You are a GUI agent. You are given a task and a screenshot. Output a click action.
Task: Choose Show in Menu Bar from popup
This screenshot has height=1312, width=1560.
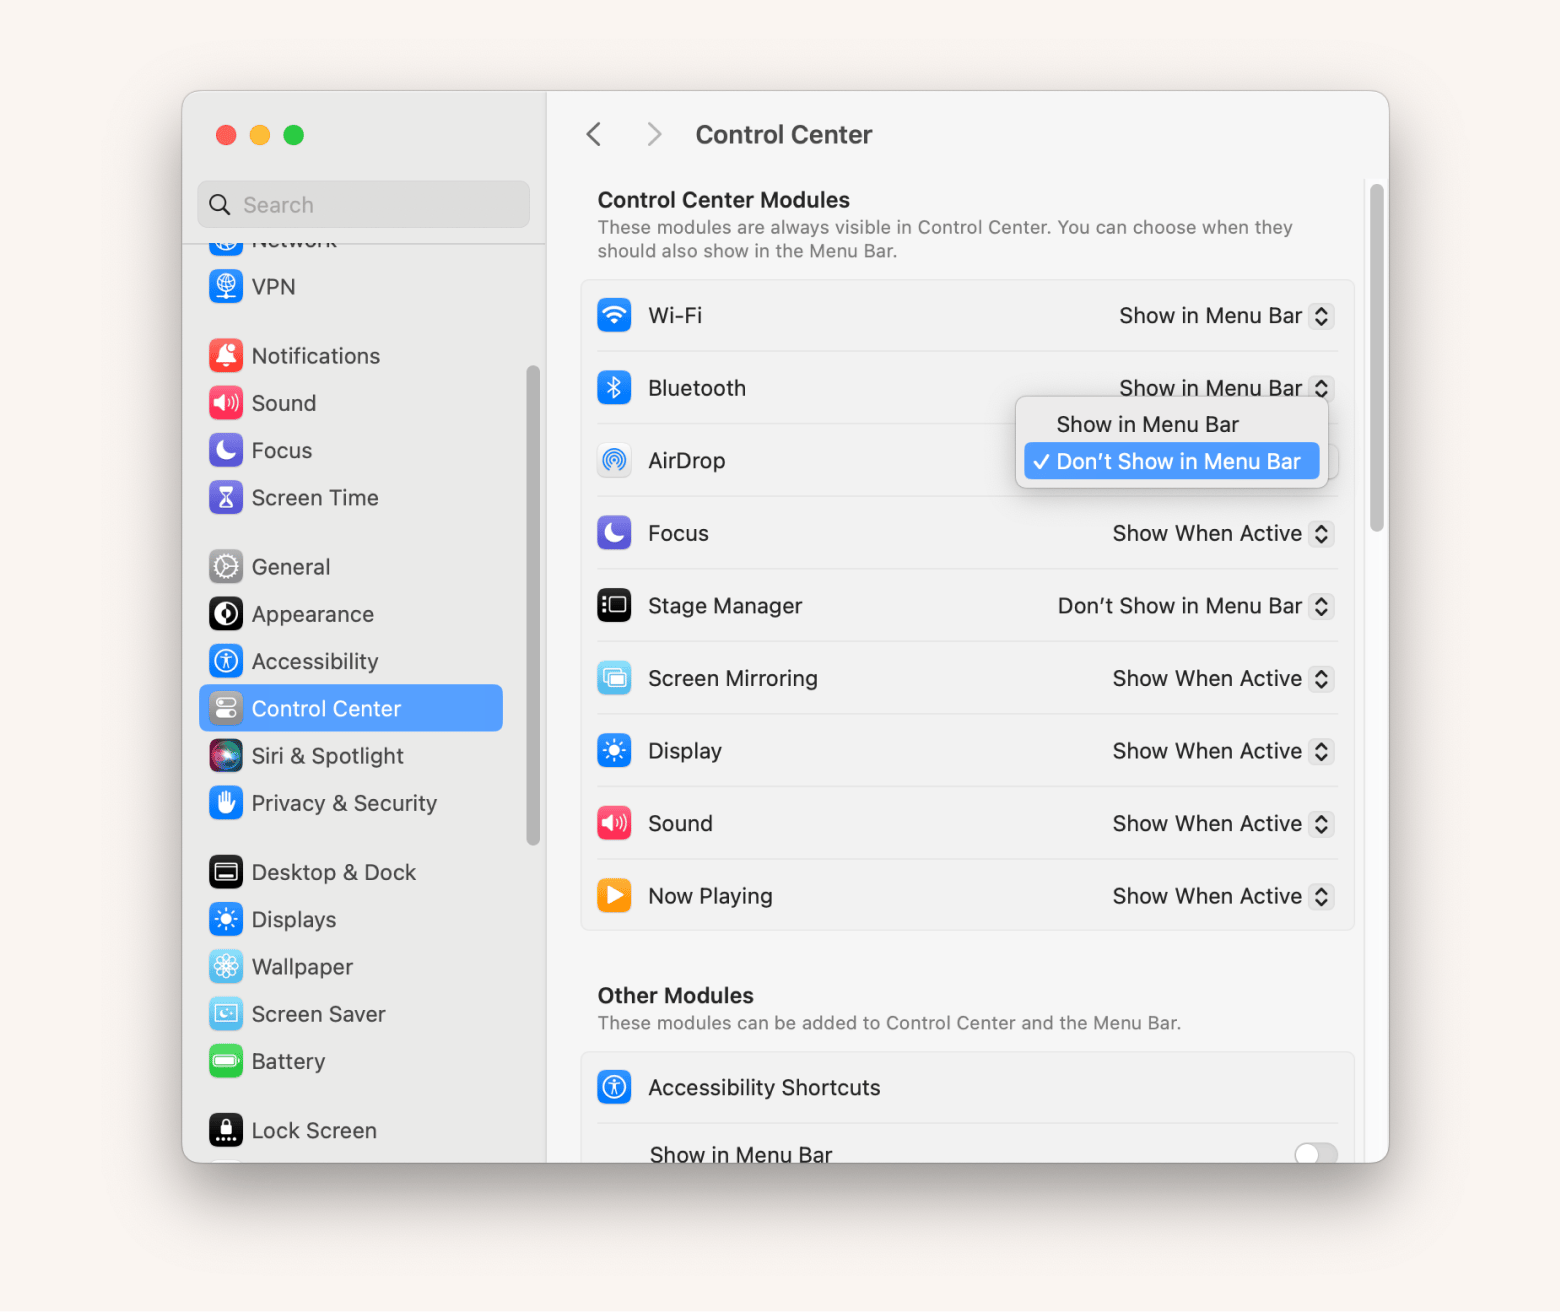tap(1171, 424)
